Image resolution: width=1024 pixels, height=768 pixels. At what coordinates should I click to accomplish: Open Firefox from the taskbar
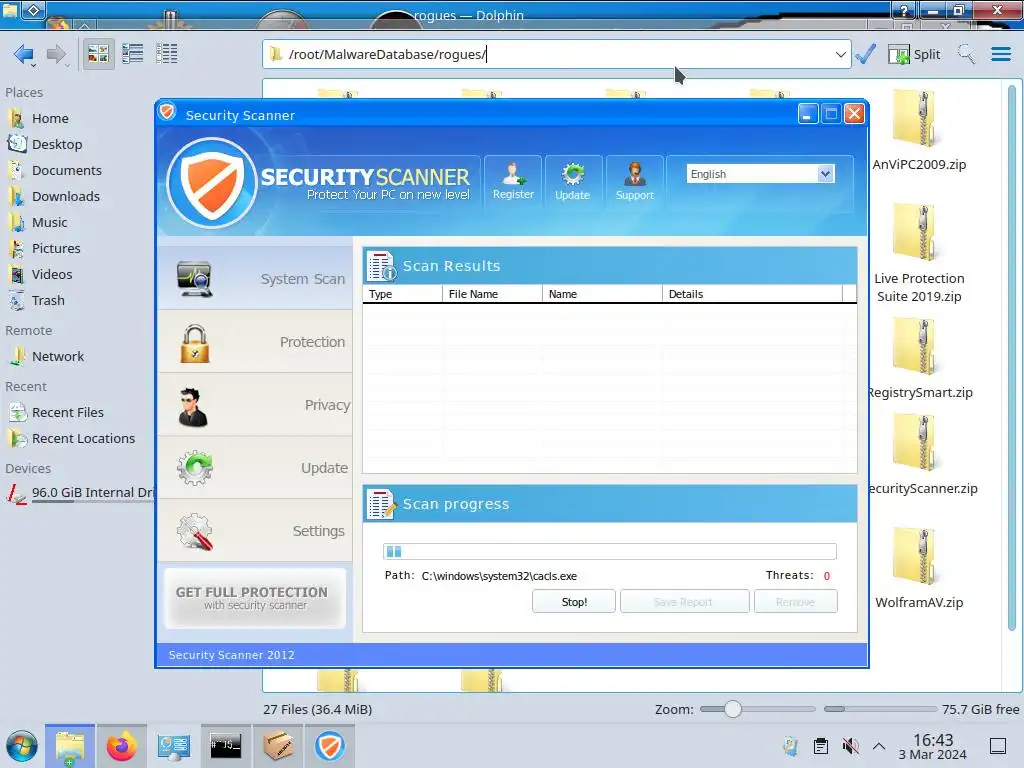[x=121, y=746]
